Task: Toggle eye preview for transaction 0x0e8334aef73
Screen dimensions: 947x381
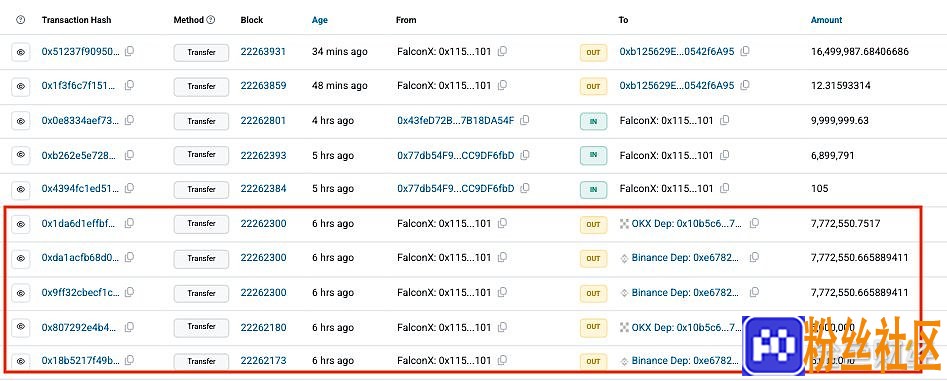Action: pyautogui.click(x=21, y=121)
